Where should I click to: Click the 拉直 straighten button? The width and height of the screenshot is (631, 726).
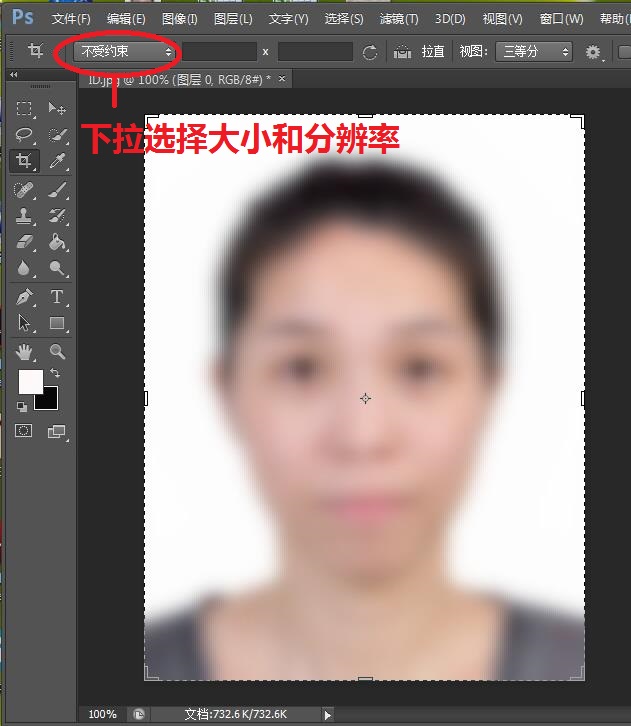[433, 51]
